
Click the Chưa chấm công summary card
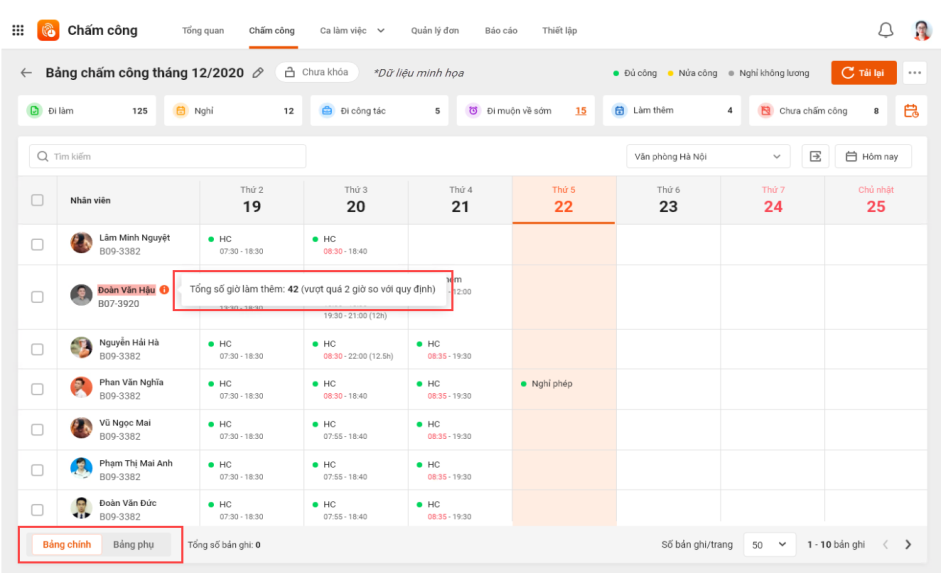pyautogui.click(x=818, y=111)
